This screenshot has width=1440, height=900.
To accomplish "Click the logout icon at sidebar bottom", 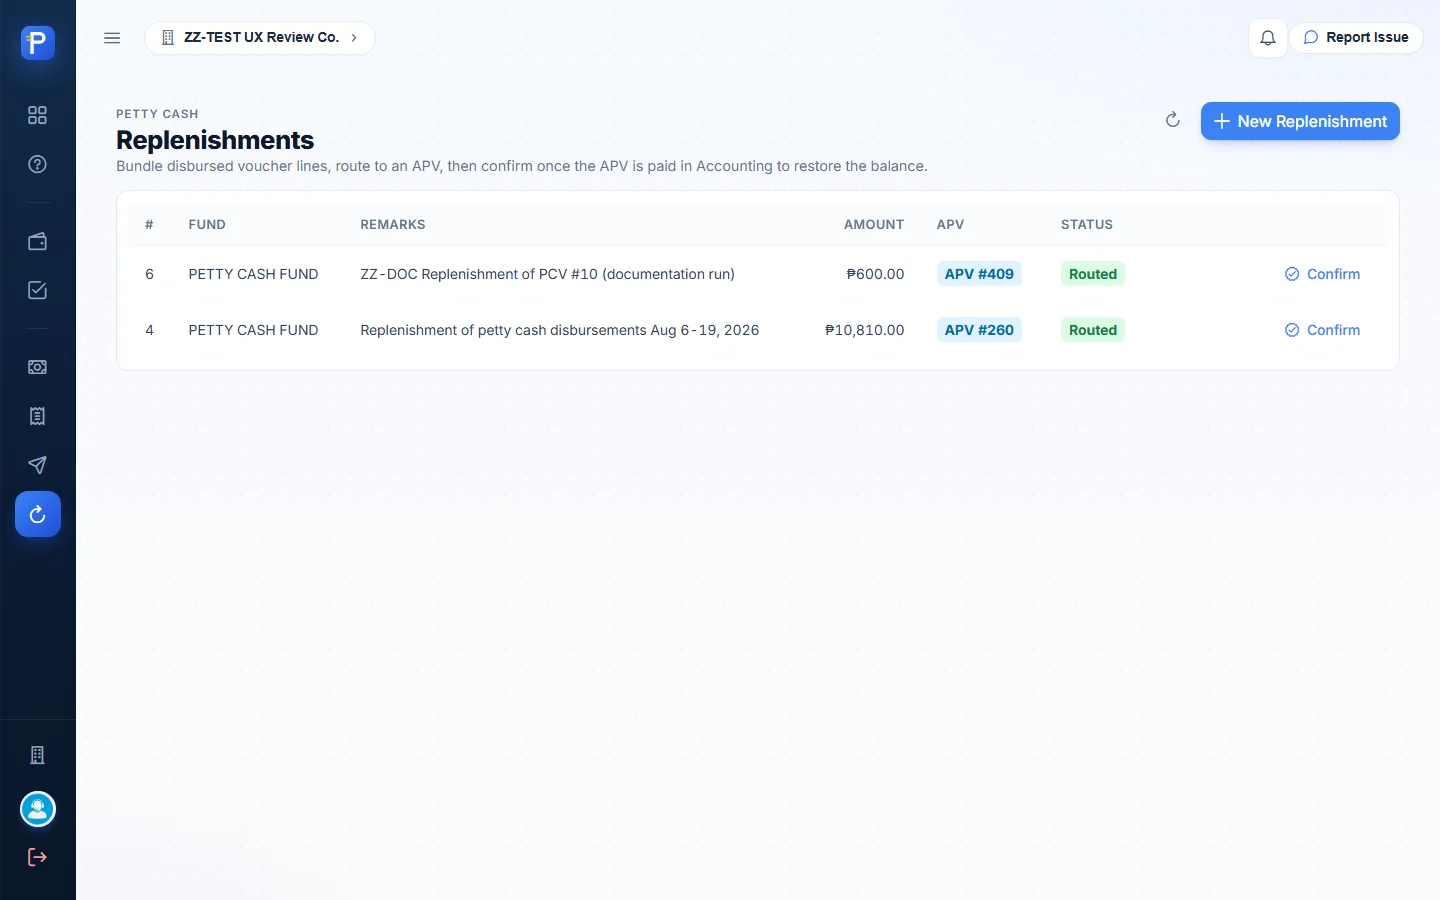I will pos(37,857).
